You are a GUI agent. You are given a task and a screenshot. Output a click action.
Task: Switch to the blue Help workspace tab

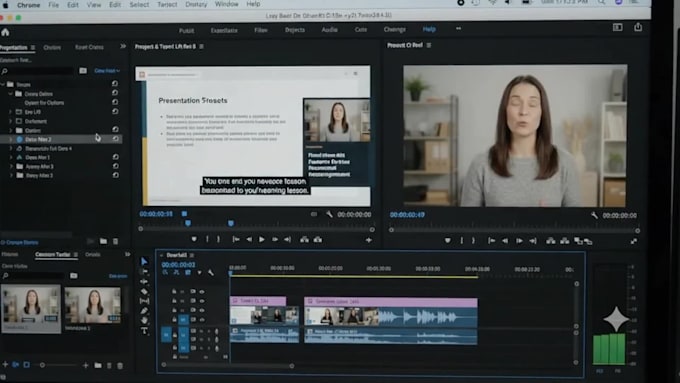(429, 29)
